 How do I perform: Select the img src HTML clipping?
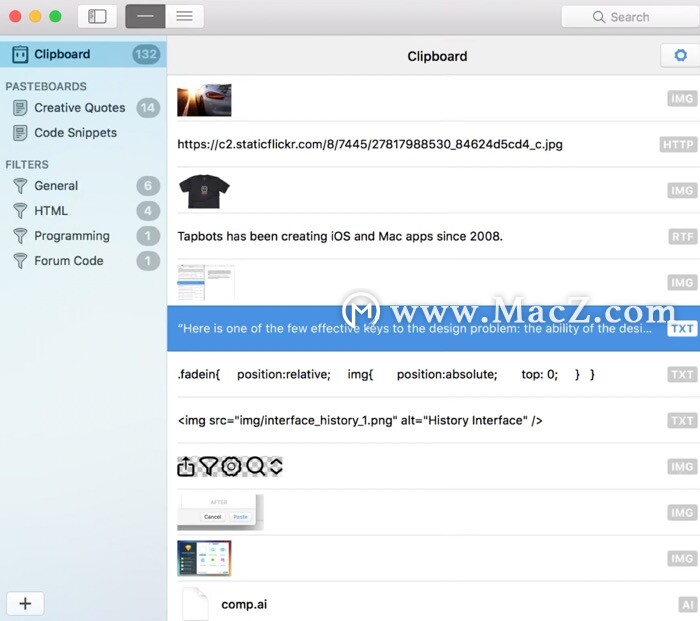pos(433,421)
